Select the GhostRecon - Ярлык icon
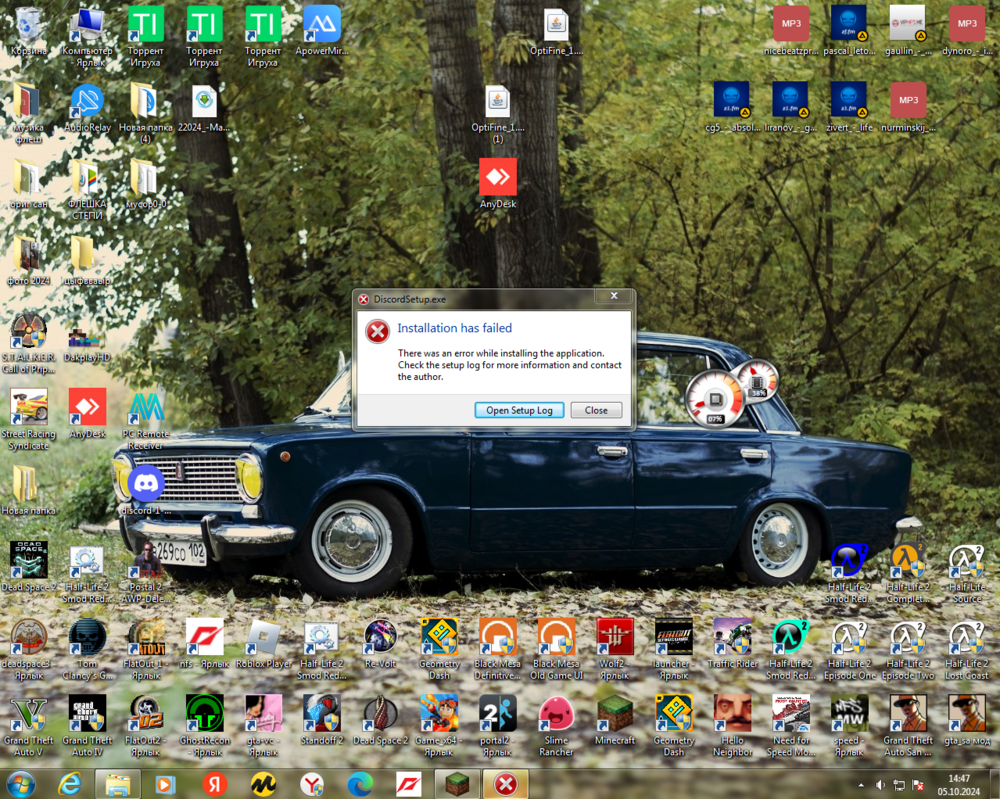This screenshot has height=799, width=1000. point(205,726)
